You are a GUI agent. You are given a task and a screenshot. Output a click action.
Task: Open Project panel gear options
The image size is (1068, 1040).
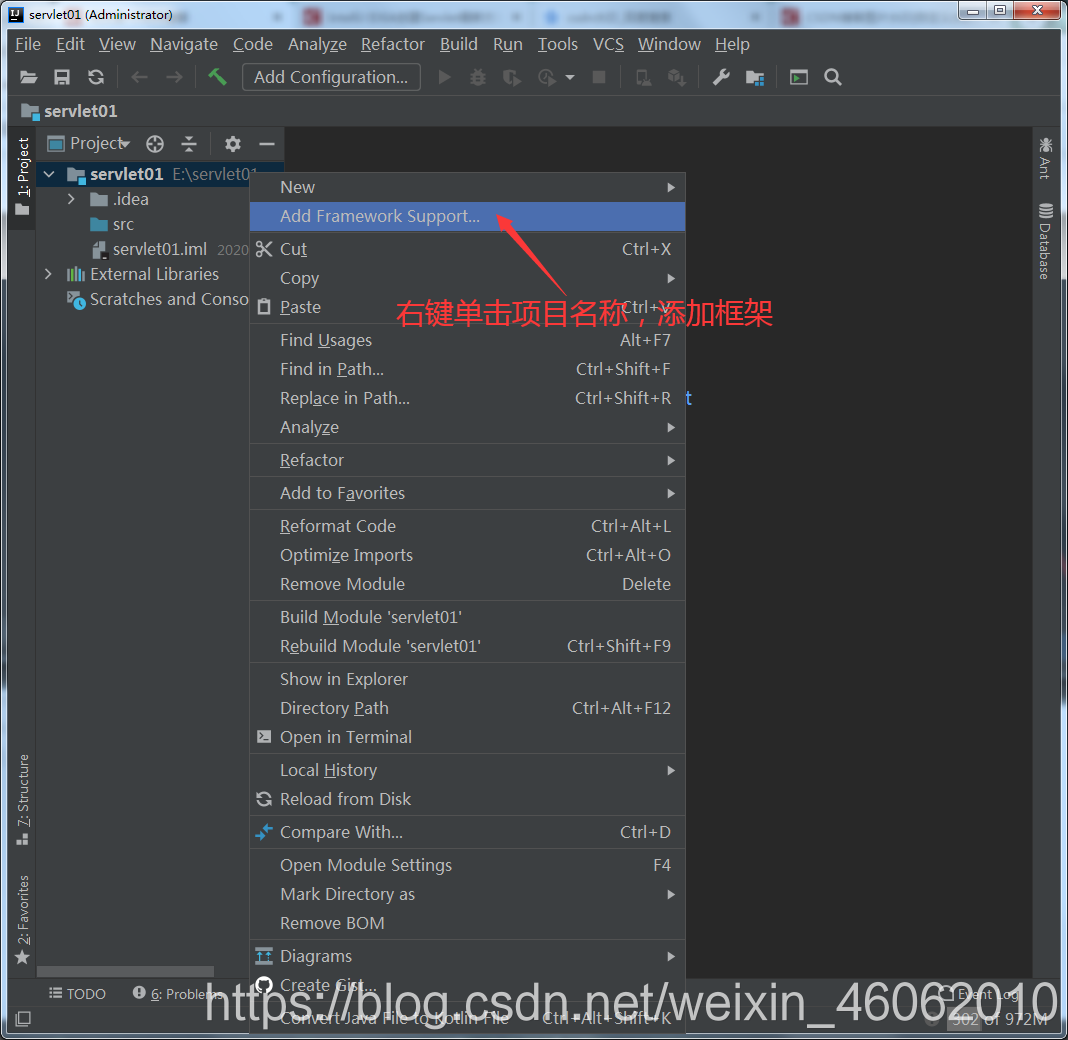pos(233,144)
